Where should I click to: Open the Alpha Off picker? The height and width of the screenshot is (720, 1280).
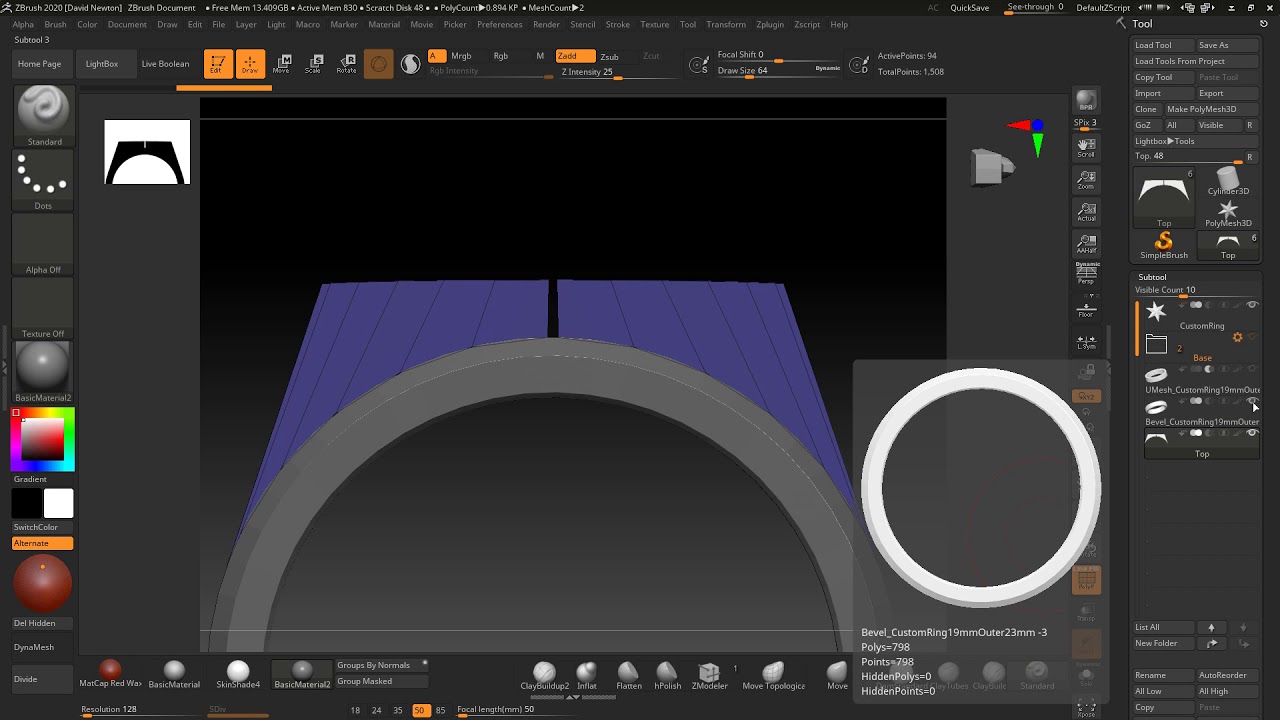pos(43,244)
